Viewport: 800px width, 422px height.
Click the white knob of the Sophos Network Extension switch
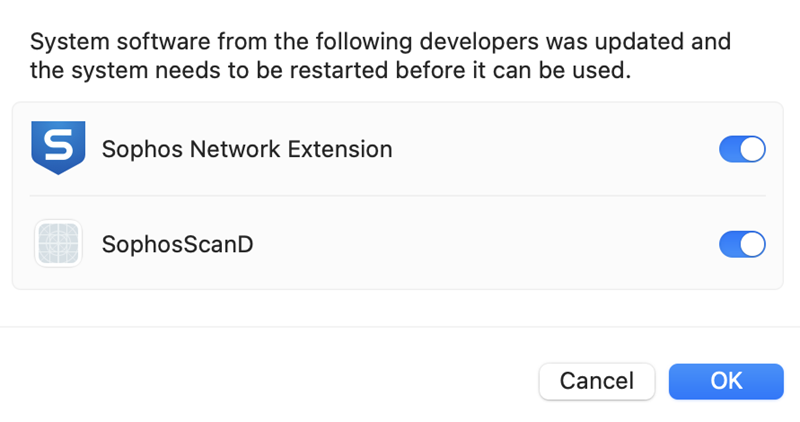pos(753,149)
